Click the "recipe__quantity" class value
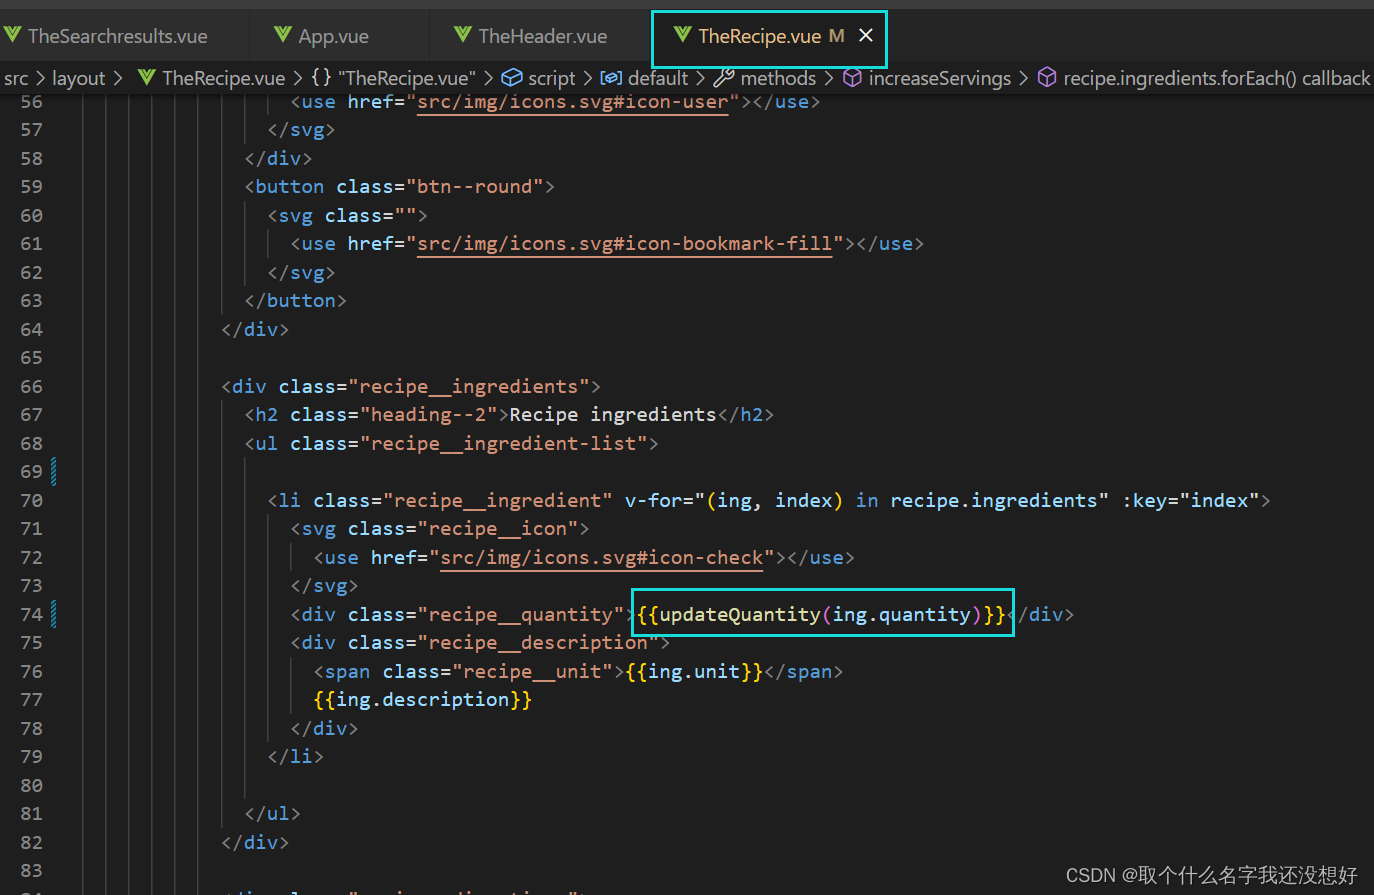The height and width of the screenshot is (895, 1374). [520, 614]
